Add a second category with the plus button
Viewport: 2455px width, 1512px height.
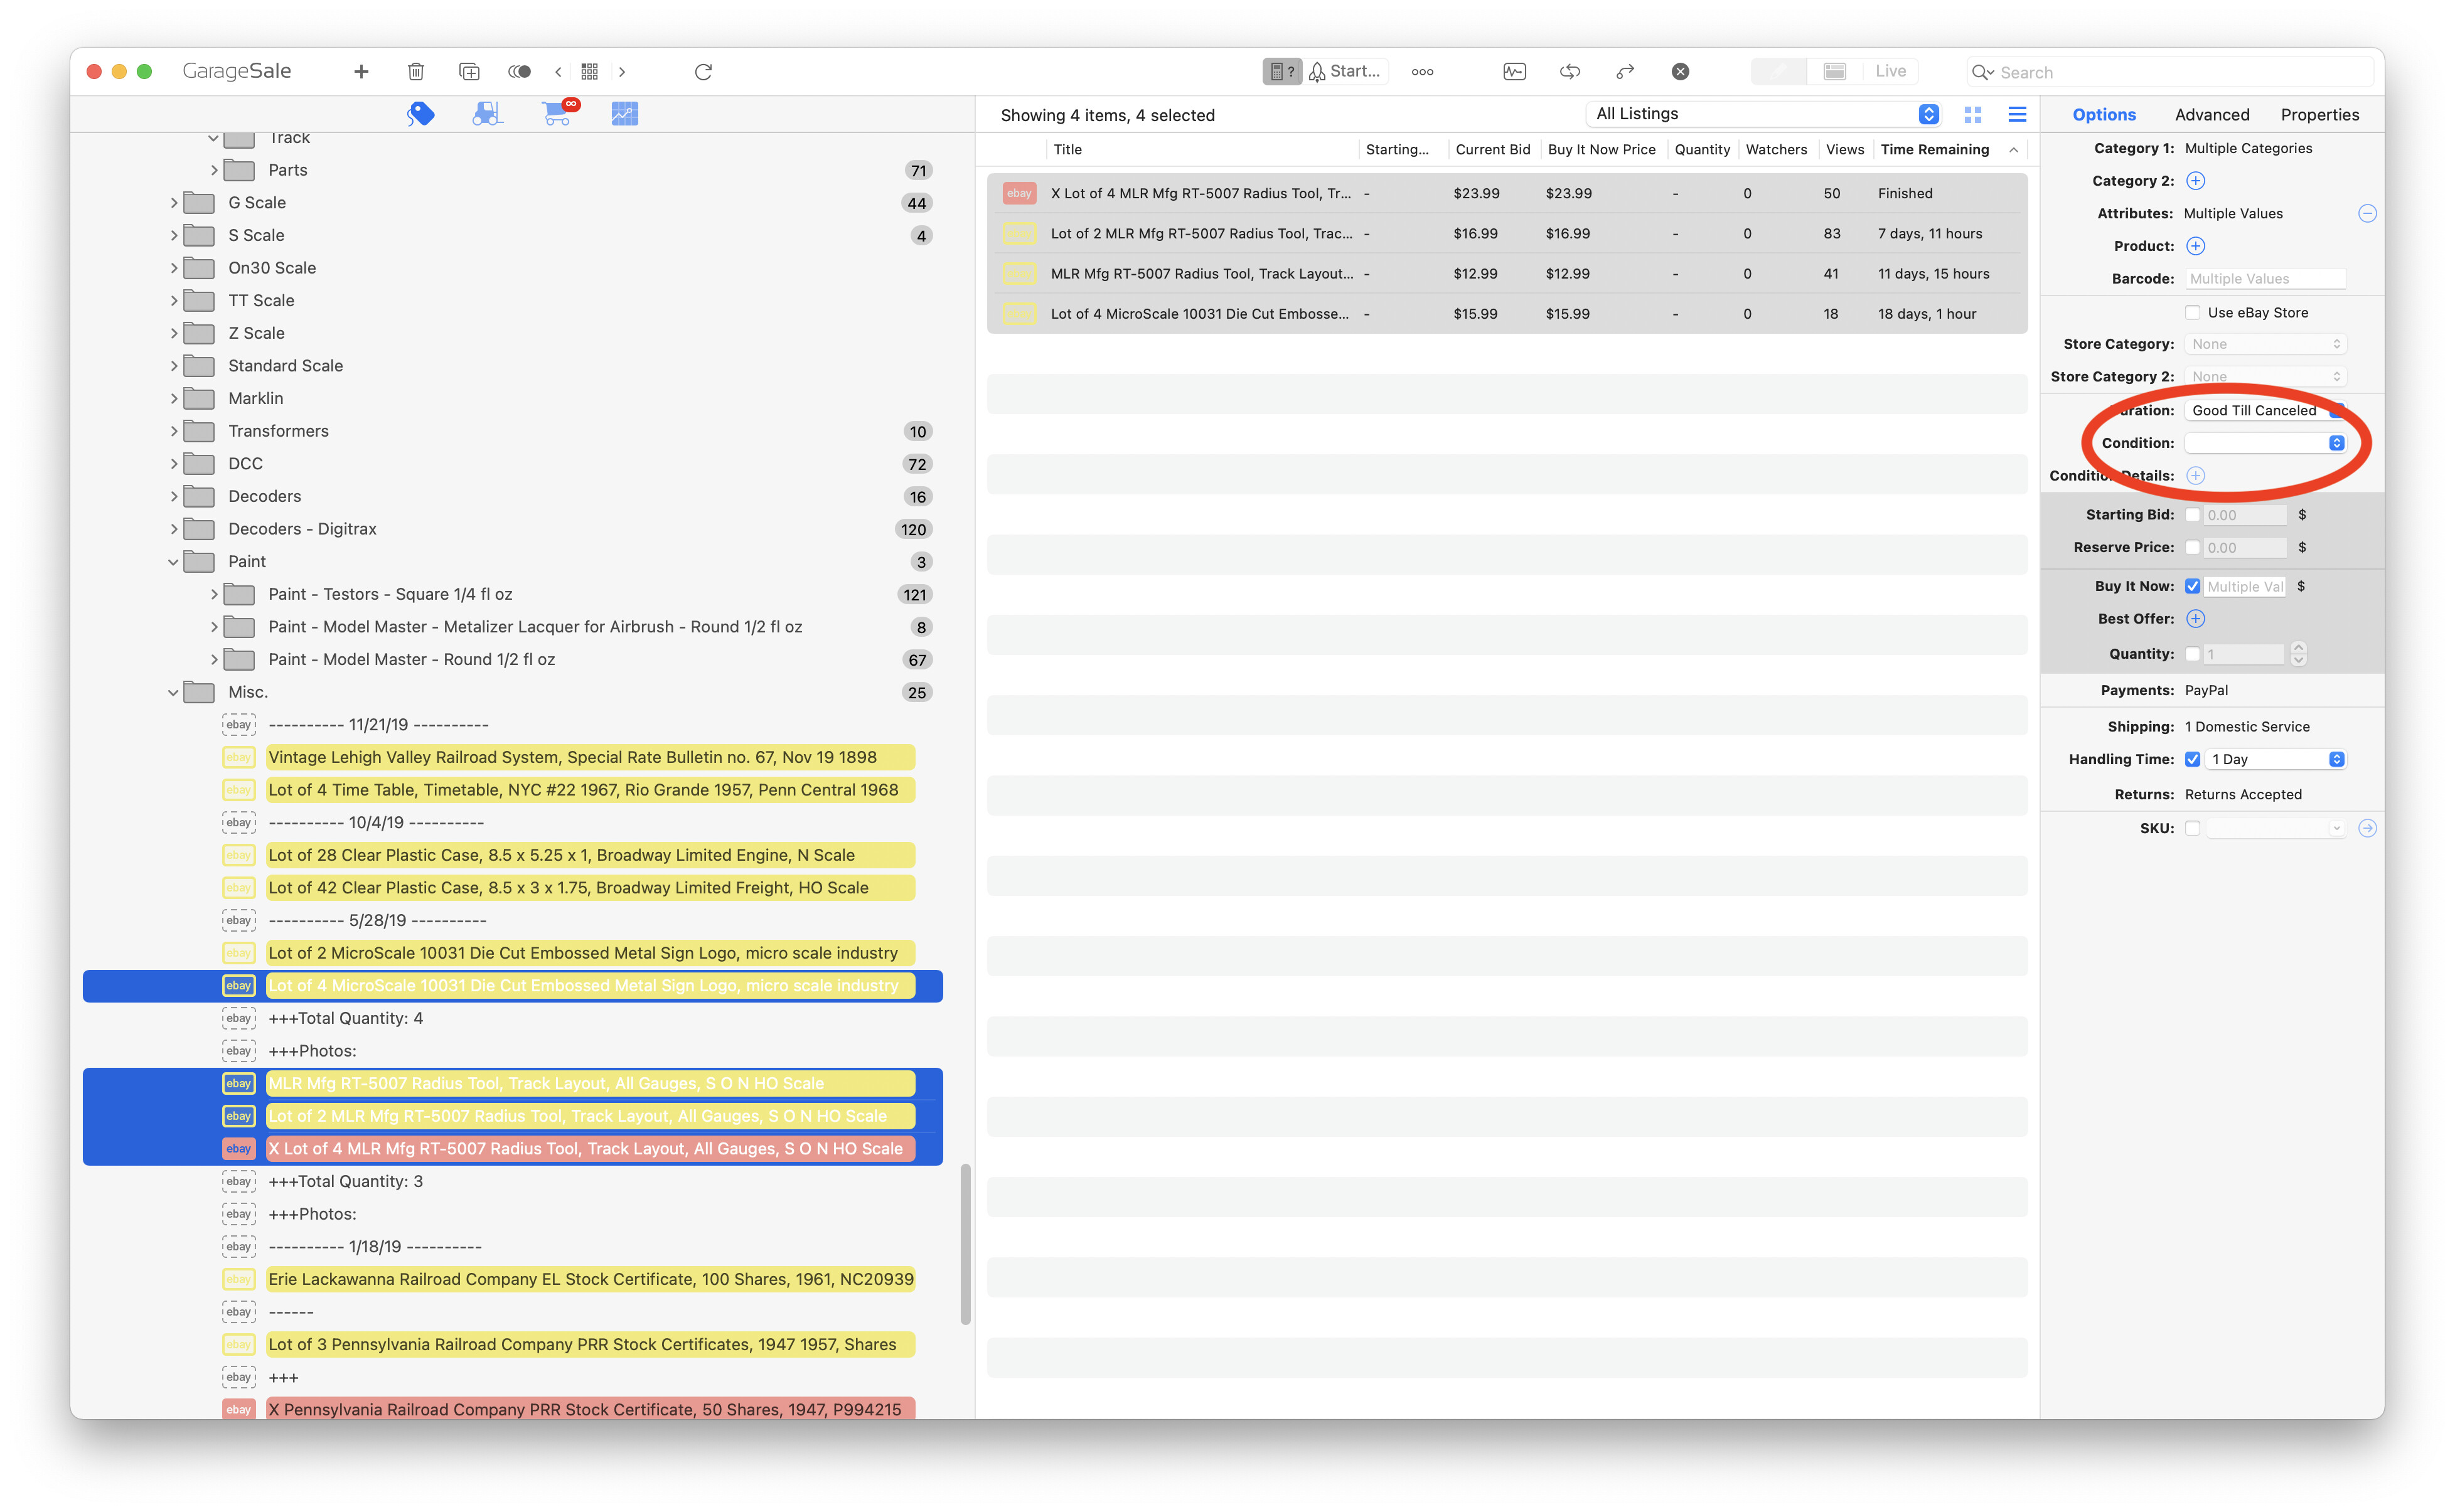2195,181
